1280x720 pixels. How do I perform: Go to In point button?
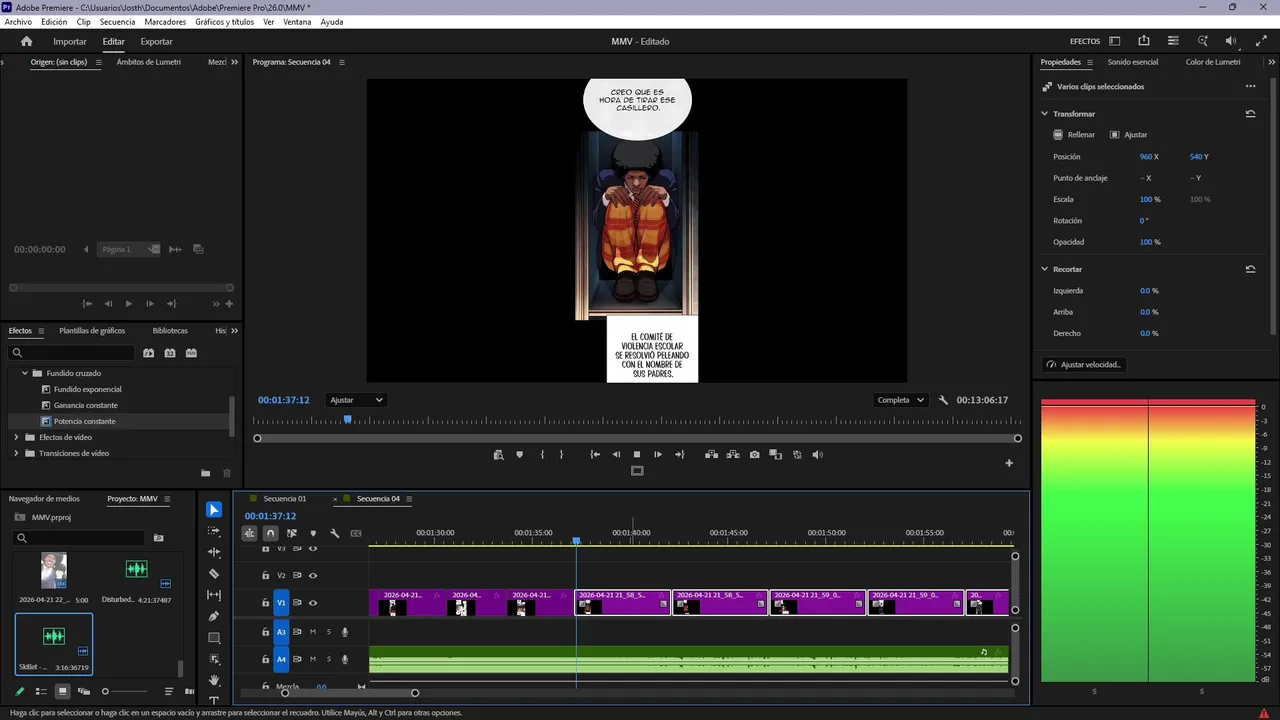(595, 454)
